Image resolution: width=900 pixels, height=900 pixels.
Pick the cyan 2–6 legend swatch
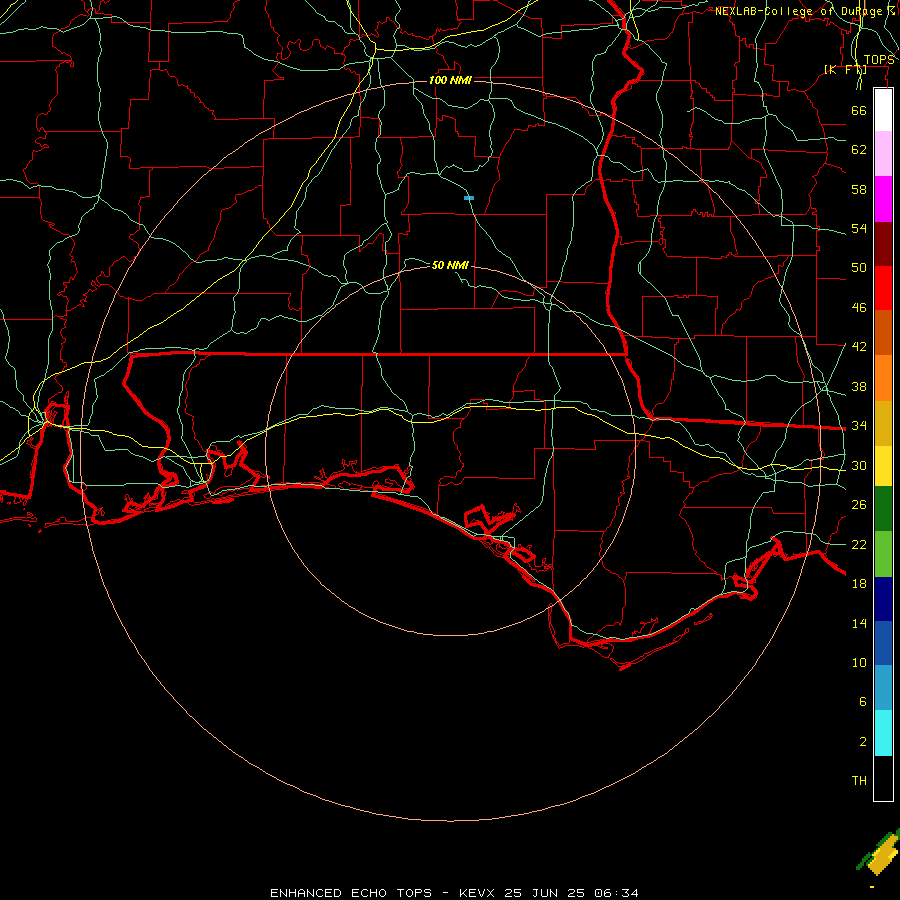(x=883, y=733)
